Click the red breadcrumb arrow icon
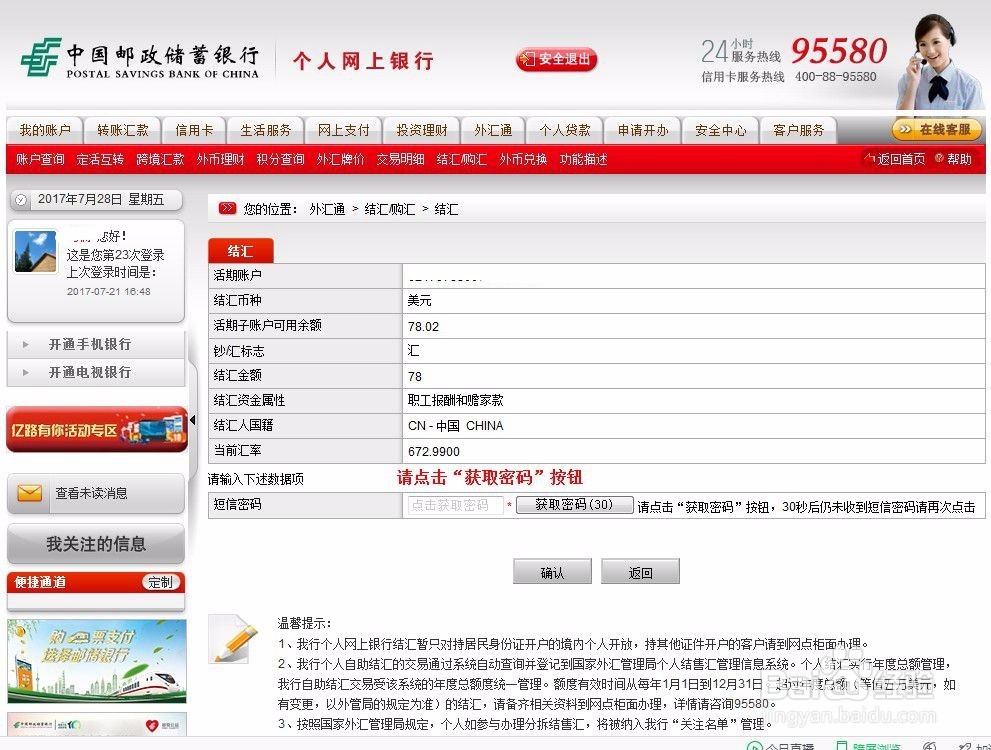This screenshot has height=750, width=991. tap(228, 209)
